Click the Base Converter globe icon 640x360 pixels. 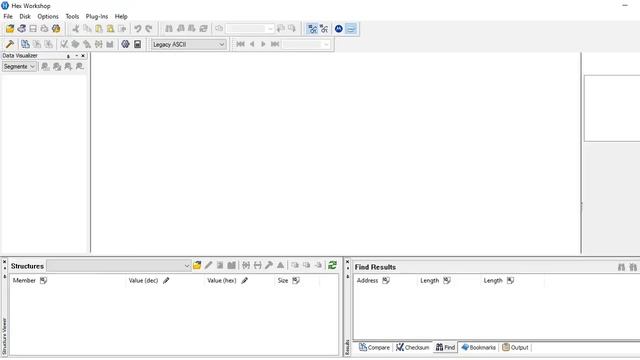(126, 44)
